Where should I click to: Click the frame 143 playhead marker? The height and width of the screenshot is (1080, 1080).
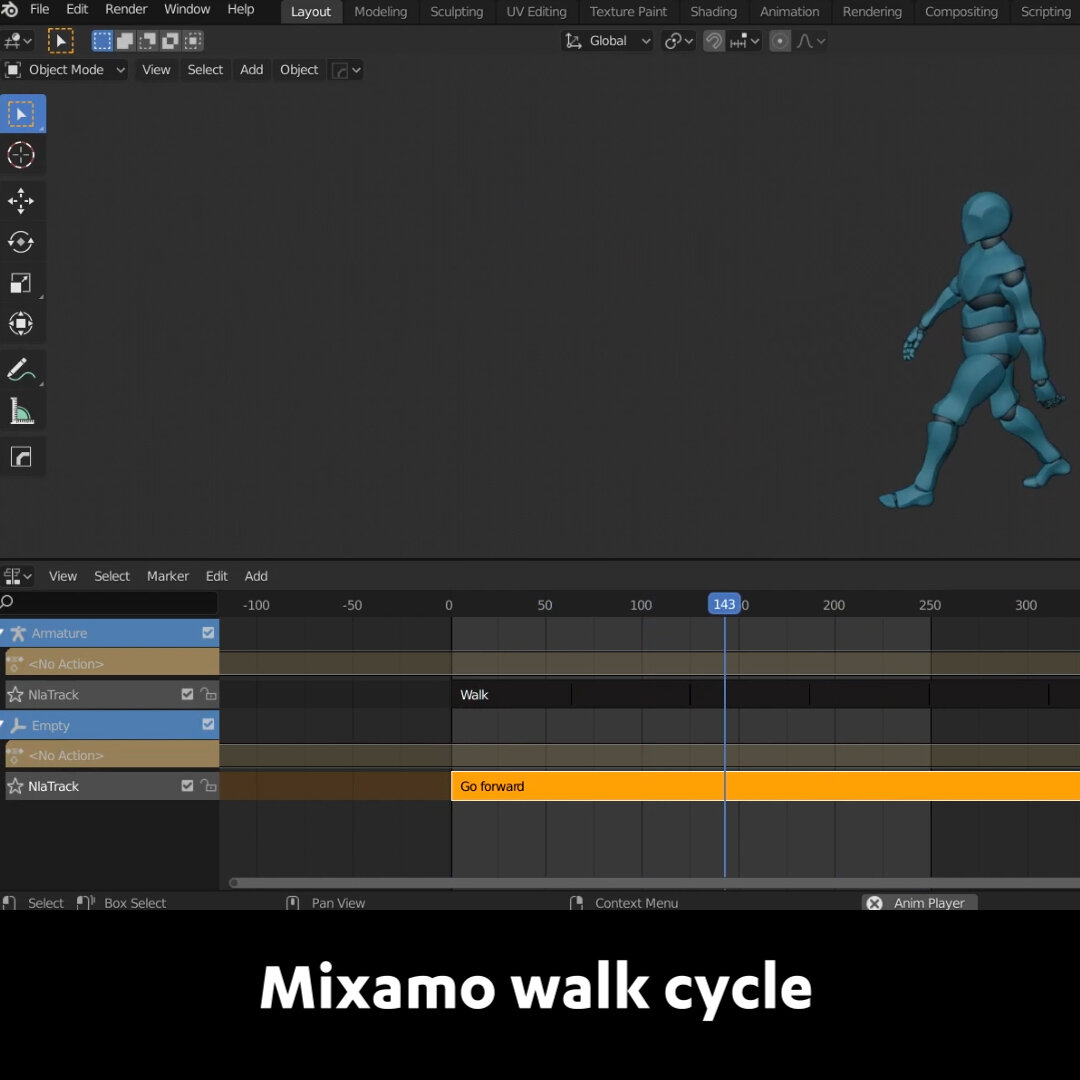[x=724, y=604]
